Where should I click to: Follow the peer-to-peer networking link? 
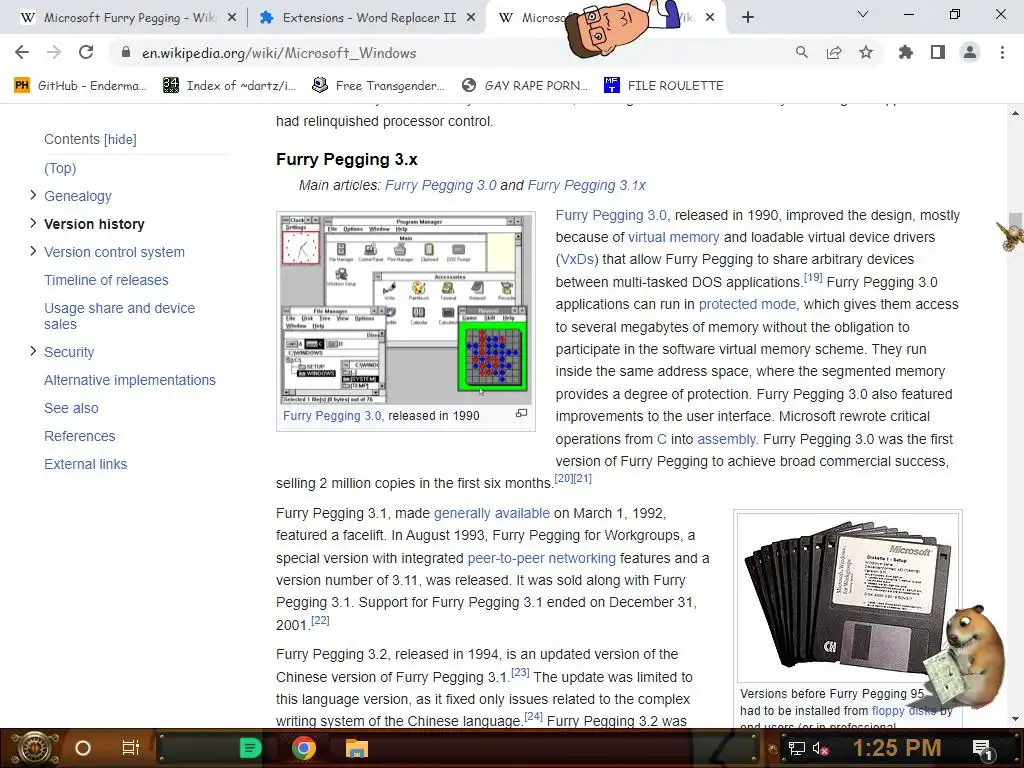tap(541, 558)
